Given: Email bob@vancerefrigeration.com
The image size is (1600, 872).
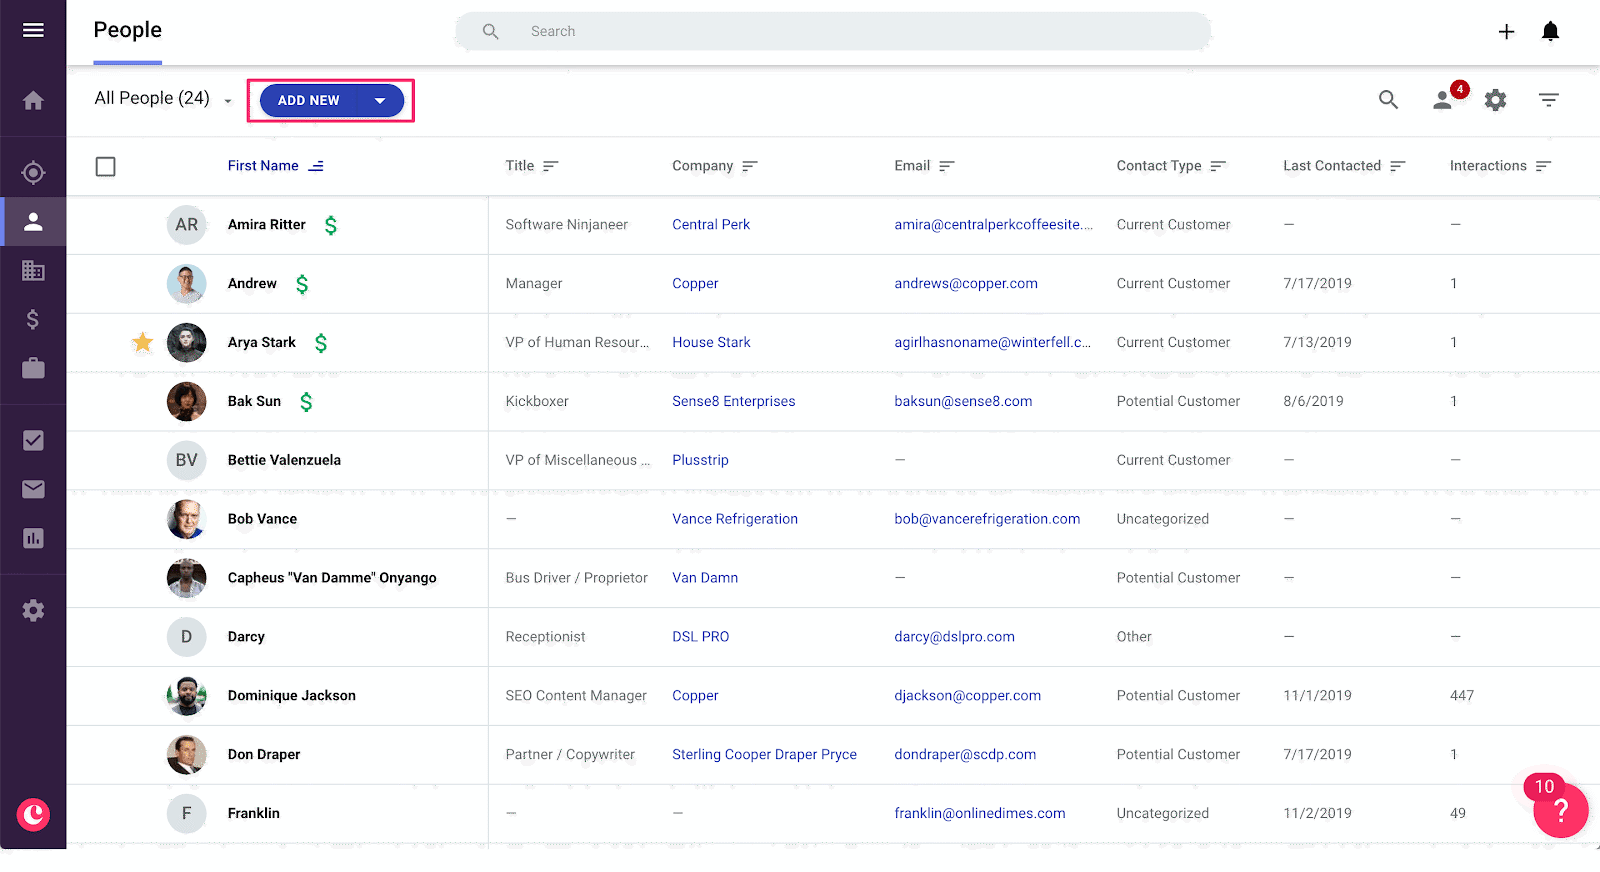Looking at the screenshot, I should 987,520.
